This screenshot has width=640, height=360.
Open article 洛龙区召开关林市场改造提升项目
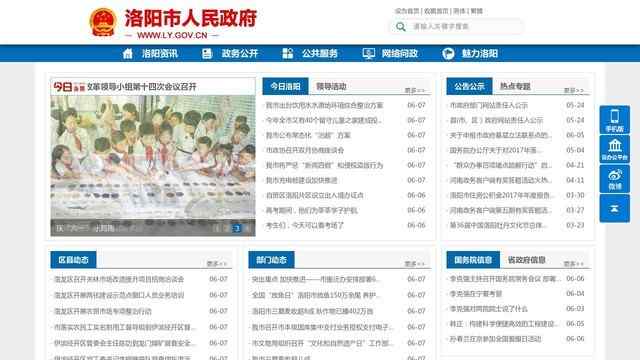[x=119, y=279]
